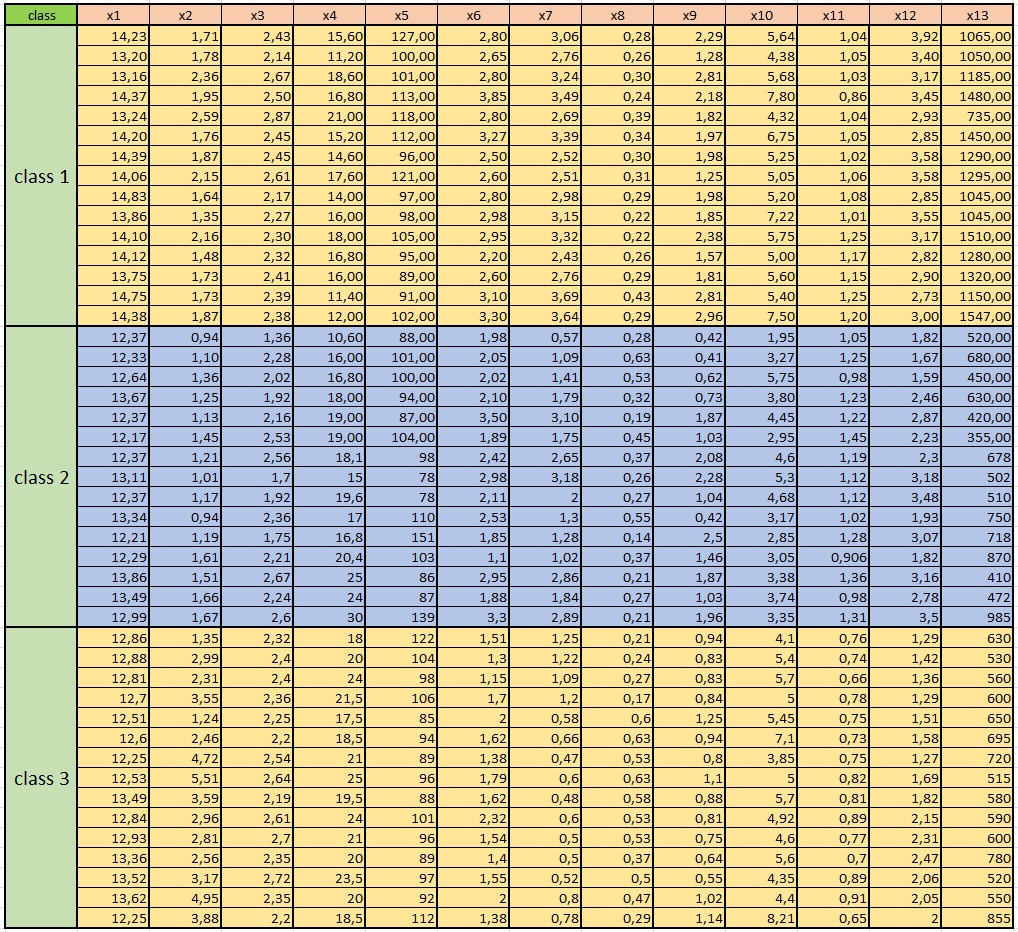The image size is (1018, 932).
Task: Select the merged 'class 1' cell
Action: tap(41, 176)
